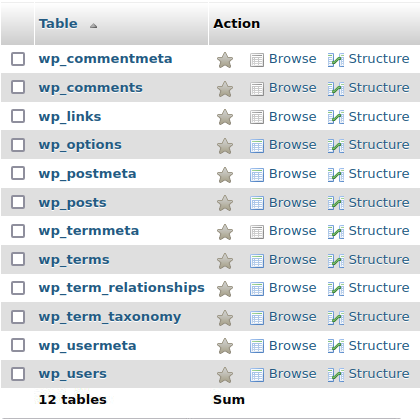Click the Browse link for wp_usermeta
The width and height of the screenshot is (420, 419).
[x=292, y=346]
